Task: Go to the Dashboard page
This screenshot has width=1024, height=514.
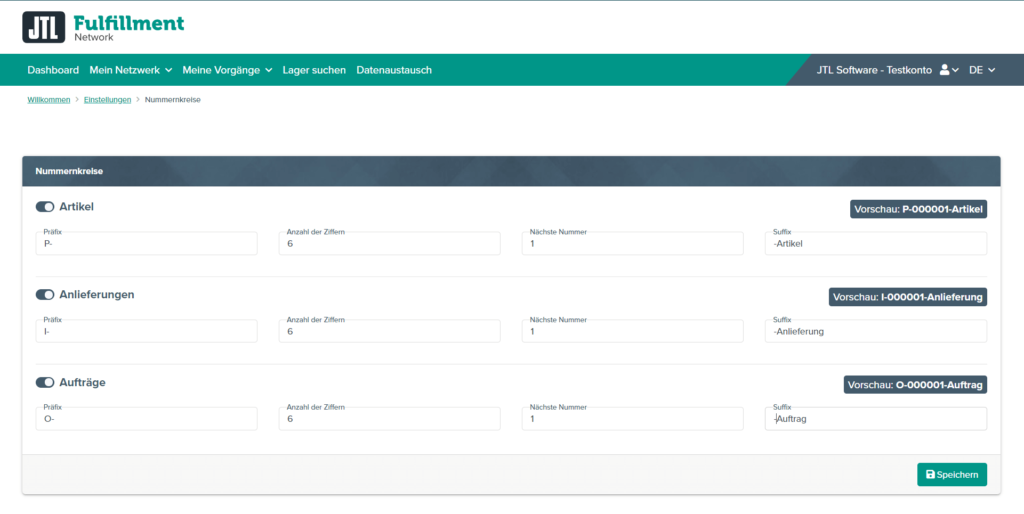Action: click(53, 70)
